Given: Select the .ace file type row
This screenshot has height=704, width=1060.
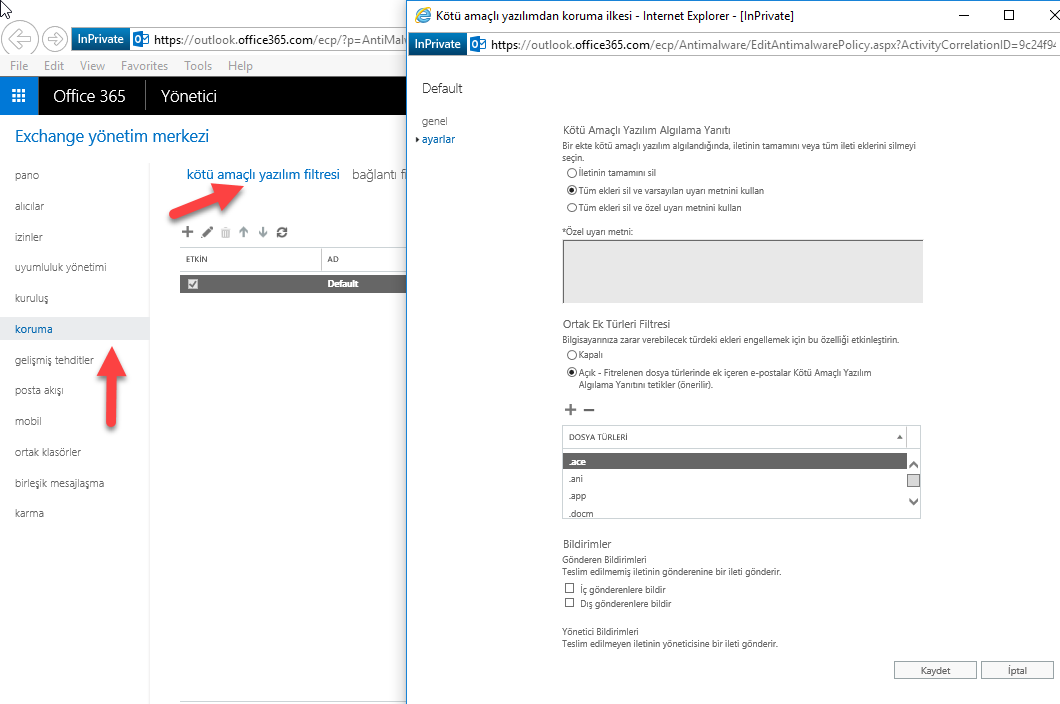Looking at the screenshot, I should coord(734,462).
